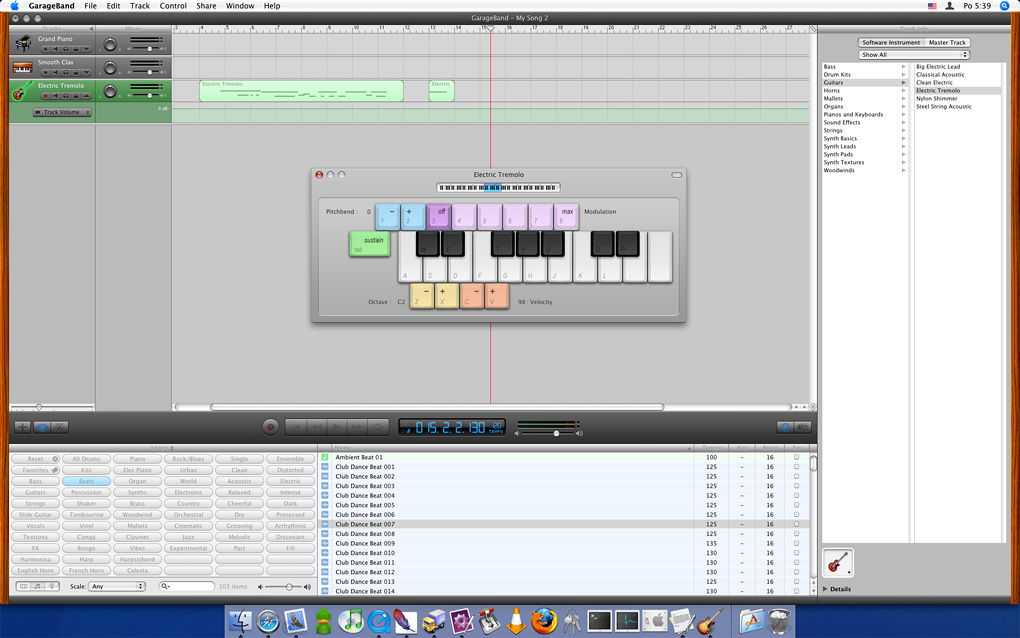Viewport: 1020px width, 638px height.
Task: Adjust loop browser preview volume slider
Action: [289, 587]
